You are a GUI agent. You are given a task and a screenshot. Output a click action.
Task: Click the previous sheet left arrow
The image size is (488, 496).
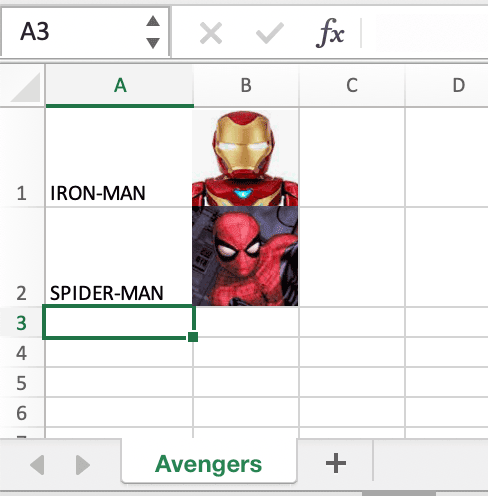click(x=37, y=465)
